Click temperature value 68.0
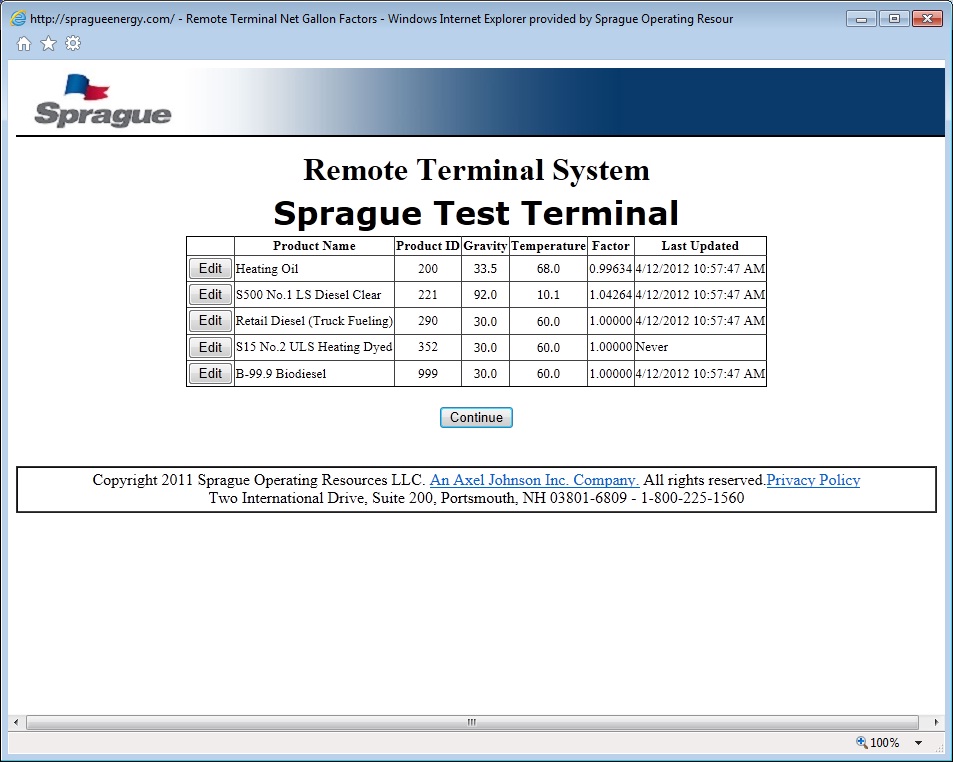The height and width of the screenshot is (762, 953). 548,269
